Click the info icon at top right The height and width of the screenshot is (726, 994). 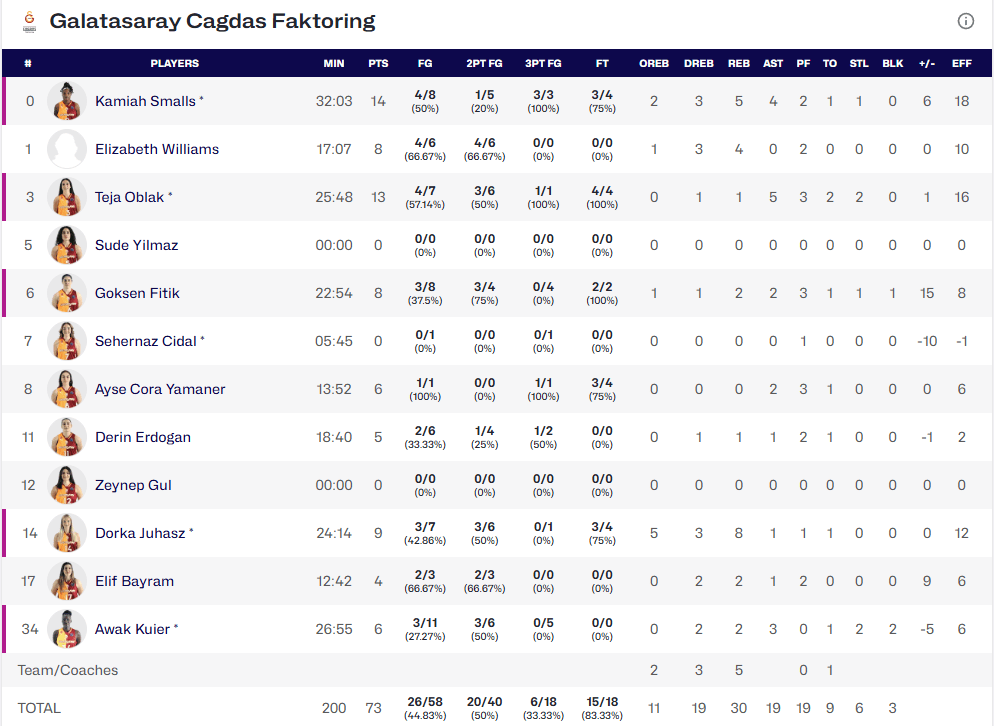point(965,21)
